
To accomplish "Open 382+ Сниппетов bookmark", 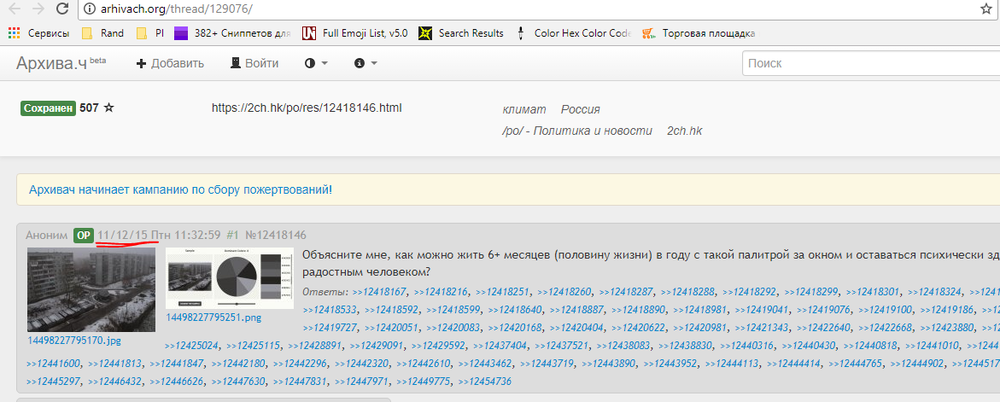I will (x=233, y=33).
